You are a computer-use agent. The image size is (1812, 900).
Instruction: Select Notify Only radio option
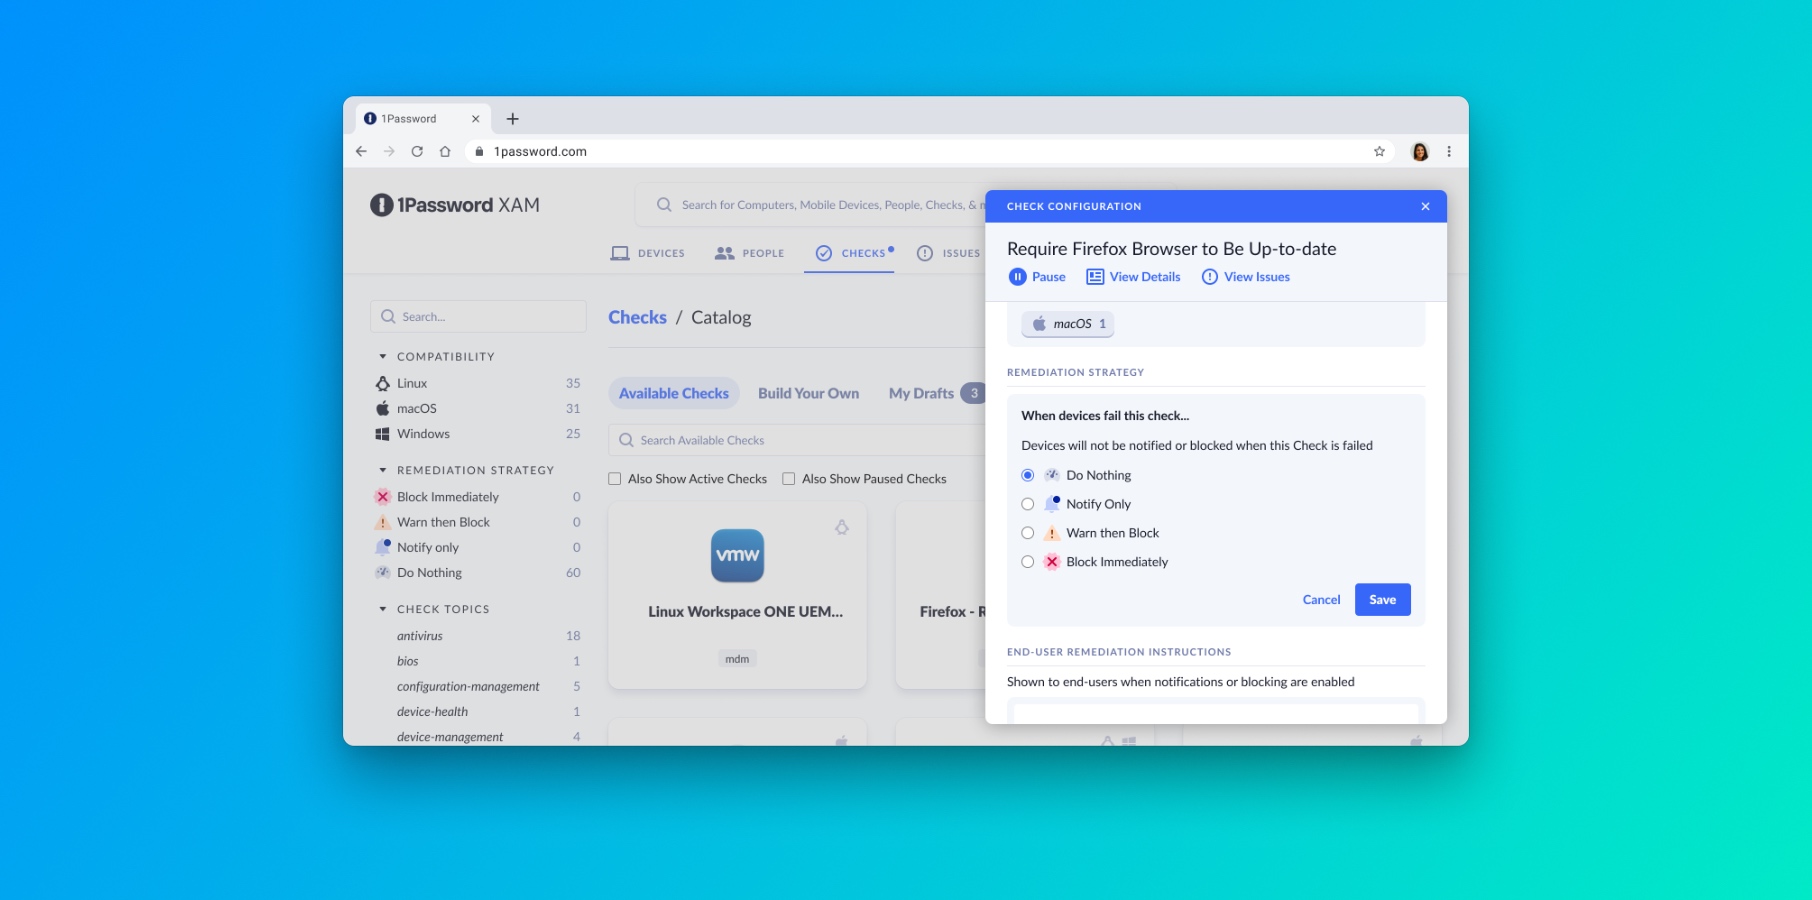point(1027,504)
